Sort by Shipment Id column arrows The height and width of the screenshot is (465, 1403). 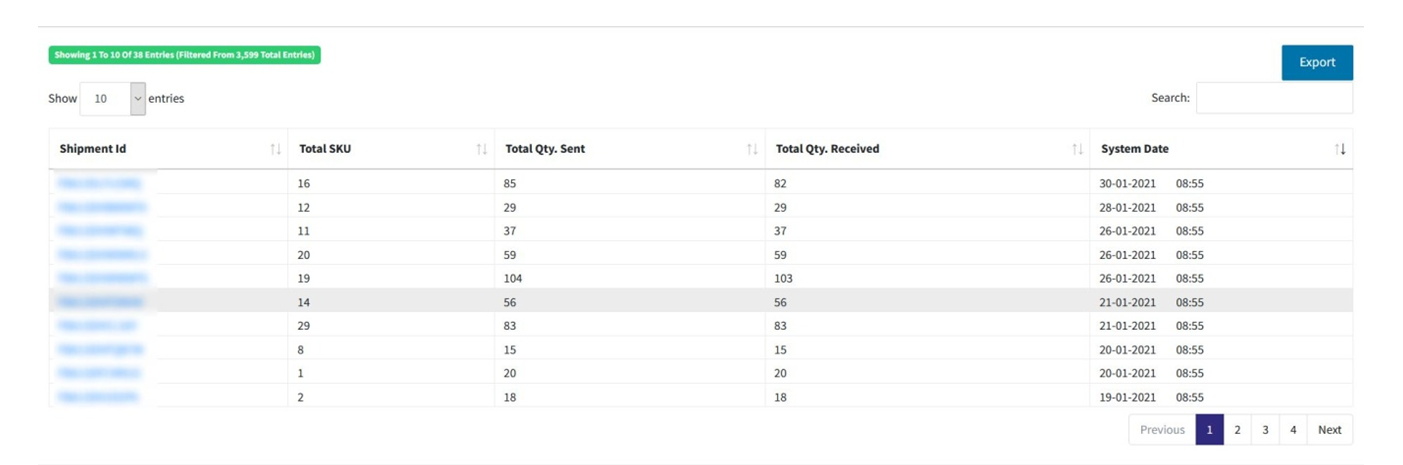pyautogui.click(x=275, y=149)
